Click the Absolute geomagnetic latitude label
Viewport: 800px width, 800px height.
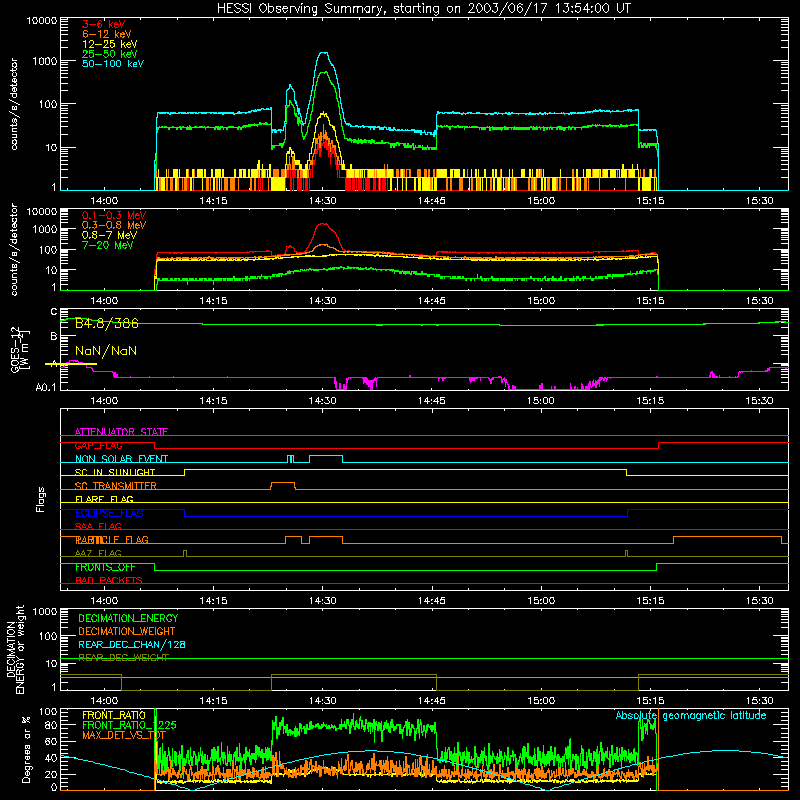point(691,716)
